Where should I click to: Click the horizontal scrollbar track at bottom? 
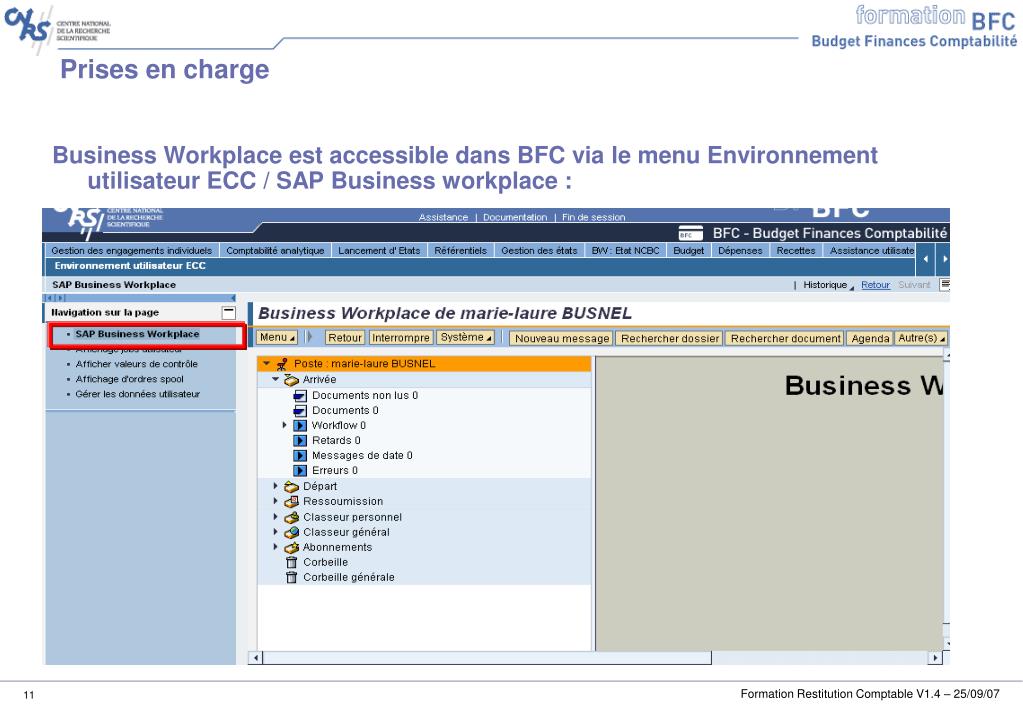coord(486,658)
